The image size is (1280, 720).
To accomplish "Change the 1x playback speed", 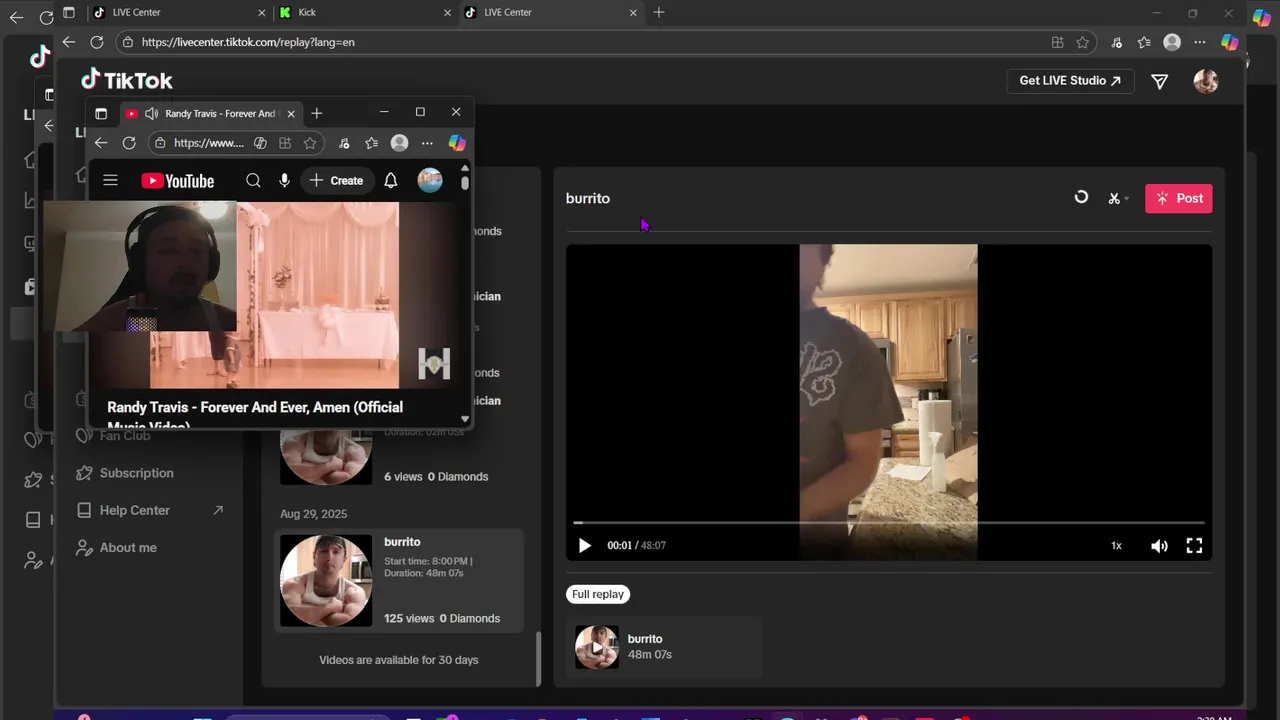I will 1116,545.
